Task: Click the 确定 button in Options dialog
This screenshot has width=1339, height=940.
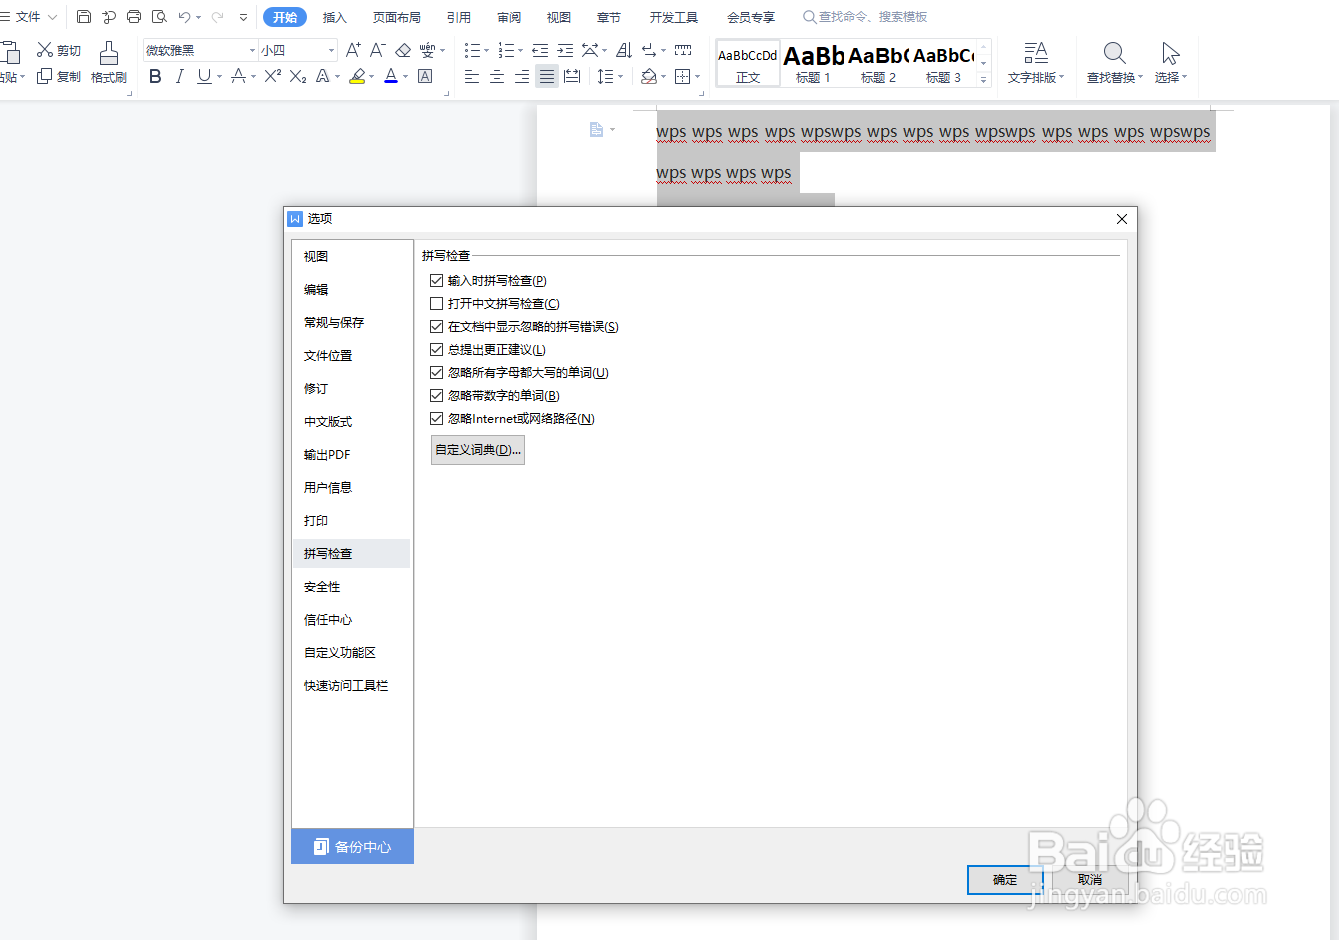Action: (1005, 880)
